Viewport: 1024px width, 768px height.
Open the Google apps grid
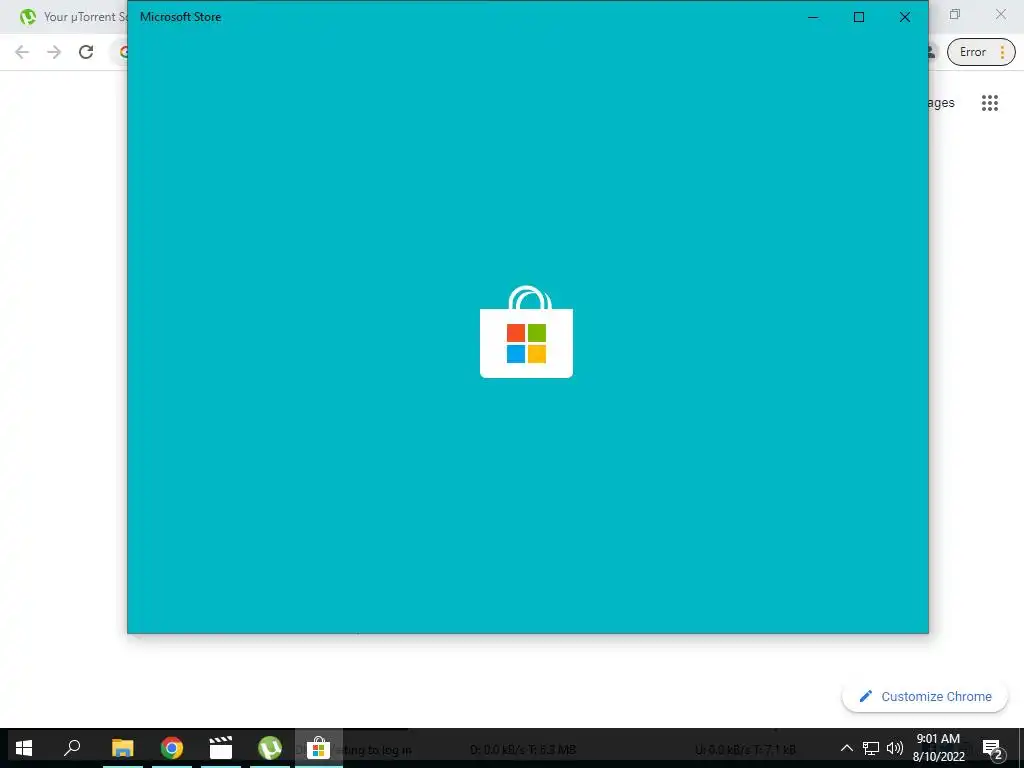pos(990,103)
